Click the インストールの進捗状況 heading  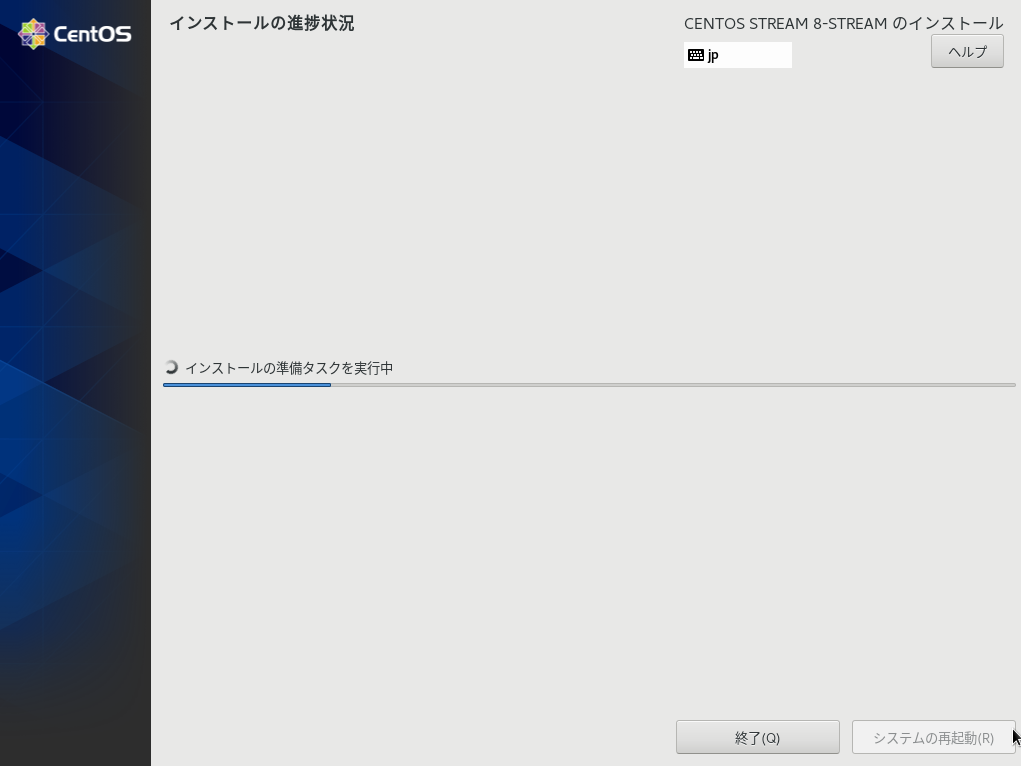click(262, 23)
